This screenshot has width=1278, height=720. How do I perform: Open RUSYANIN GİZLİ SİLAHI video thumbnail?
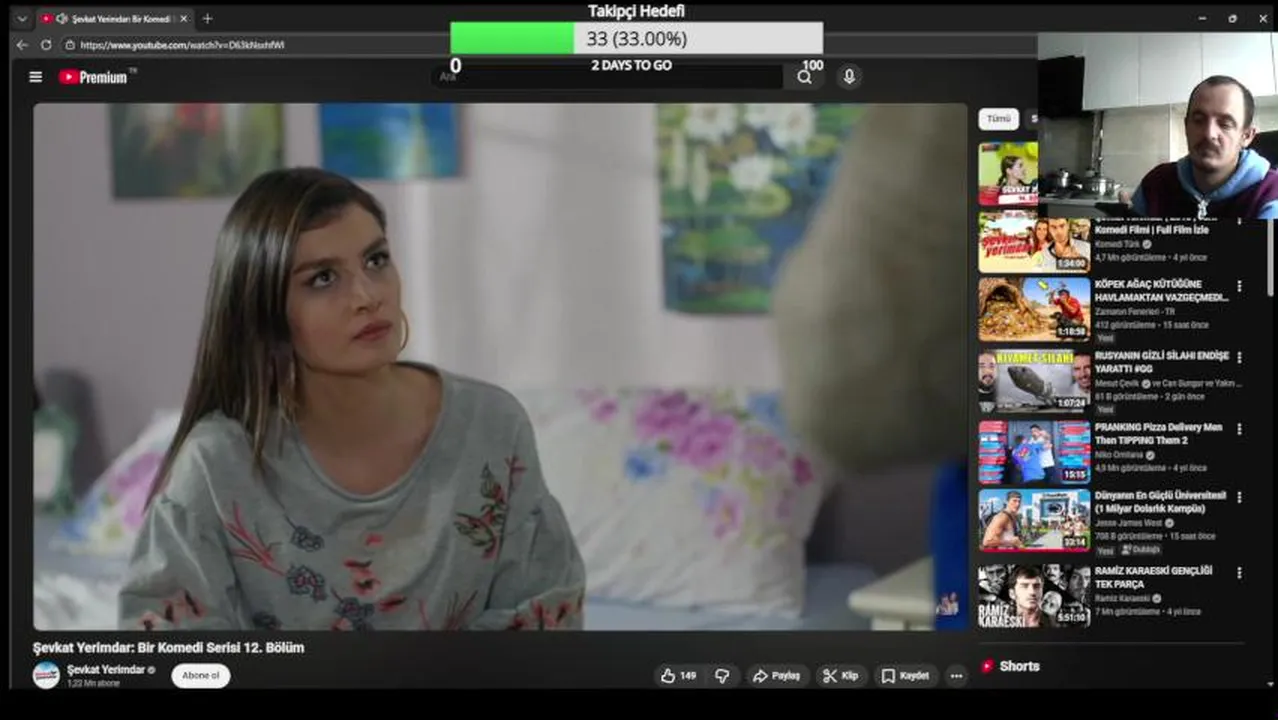1034,381
